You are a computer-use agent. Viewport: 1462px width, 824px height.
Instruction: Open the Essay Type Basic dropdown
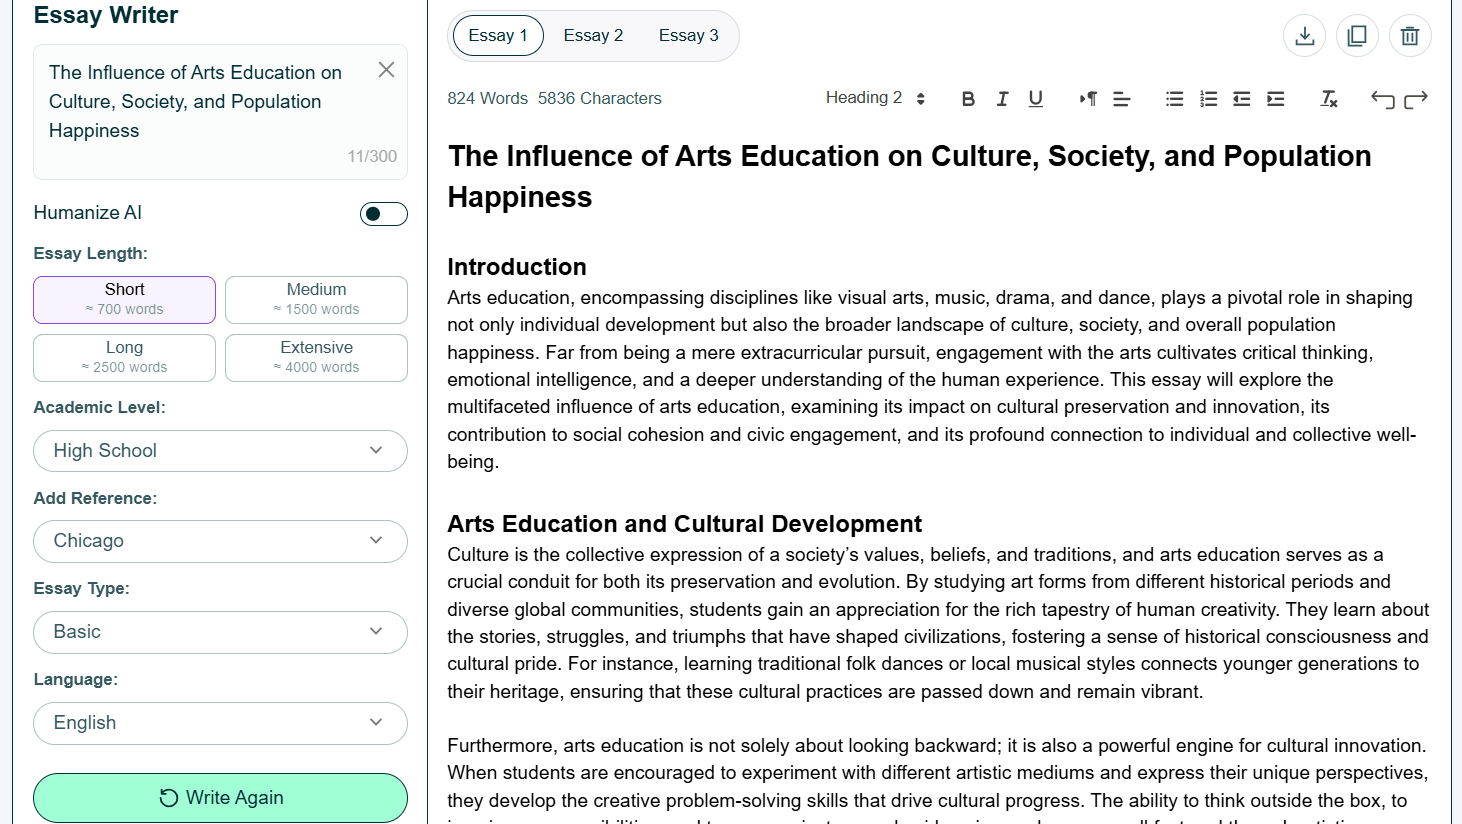pyautogui.click(x=220, y=632)
